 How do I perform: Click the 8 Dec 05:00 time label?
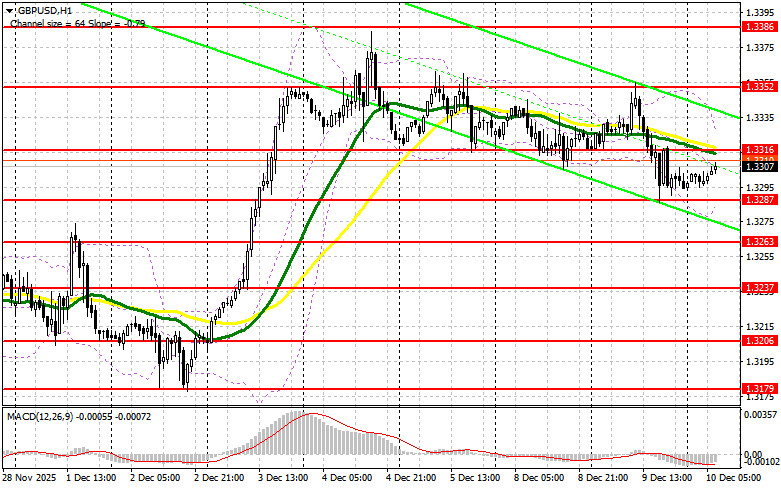[x=539, y=478]
